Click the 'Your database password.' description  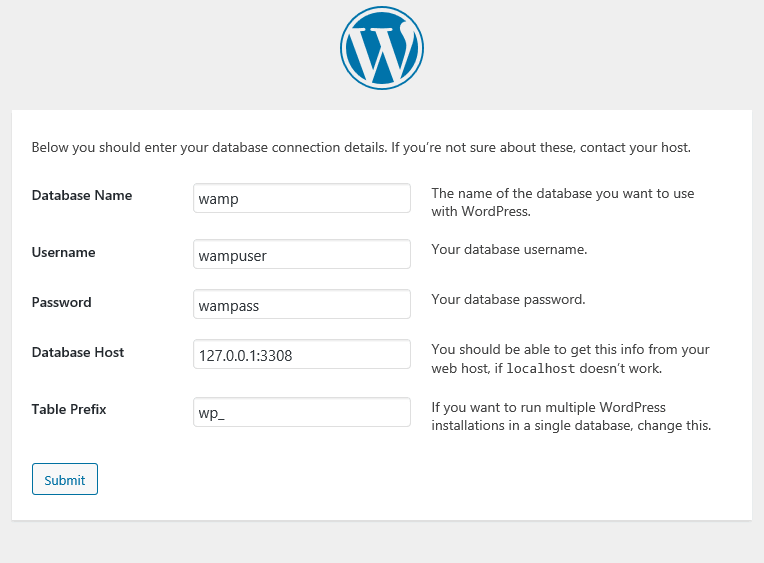tap(508, 299)
